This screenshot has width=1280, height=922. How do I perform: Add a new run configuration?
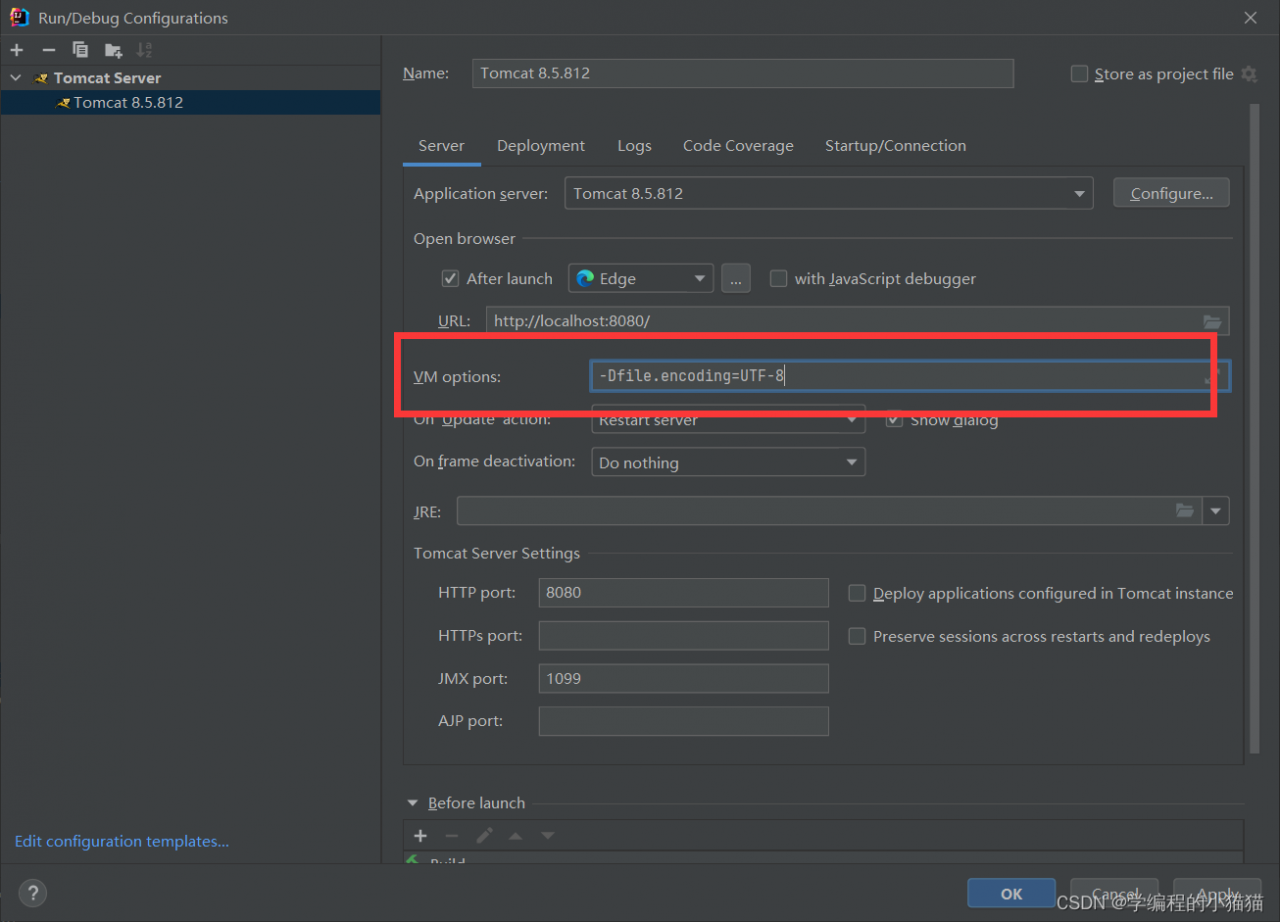[x=17, y=50]
